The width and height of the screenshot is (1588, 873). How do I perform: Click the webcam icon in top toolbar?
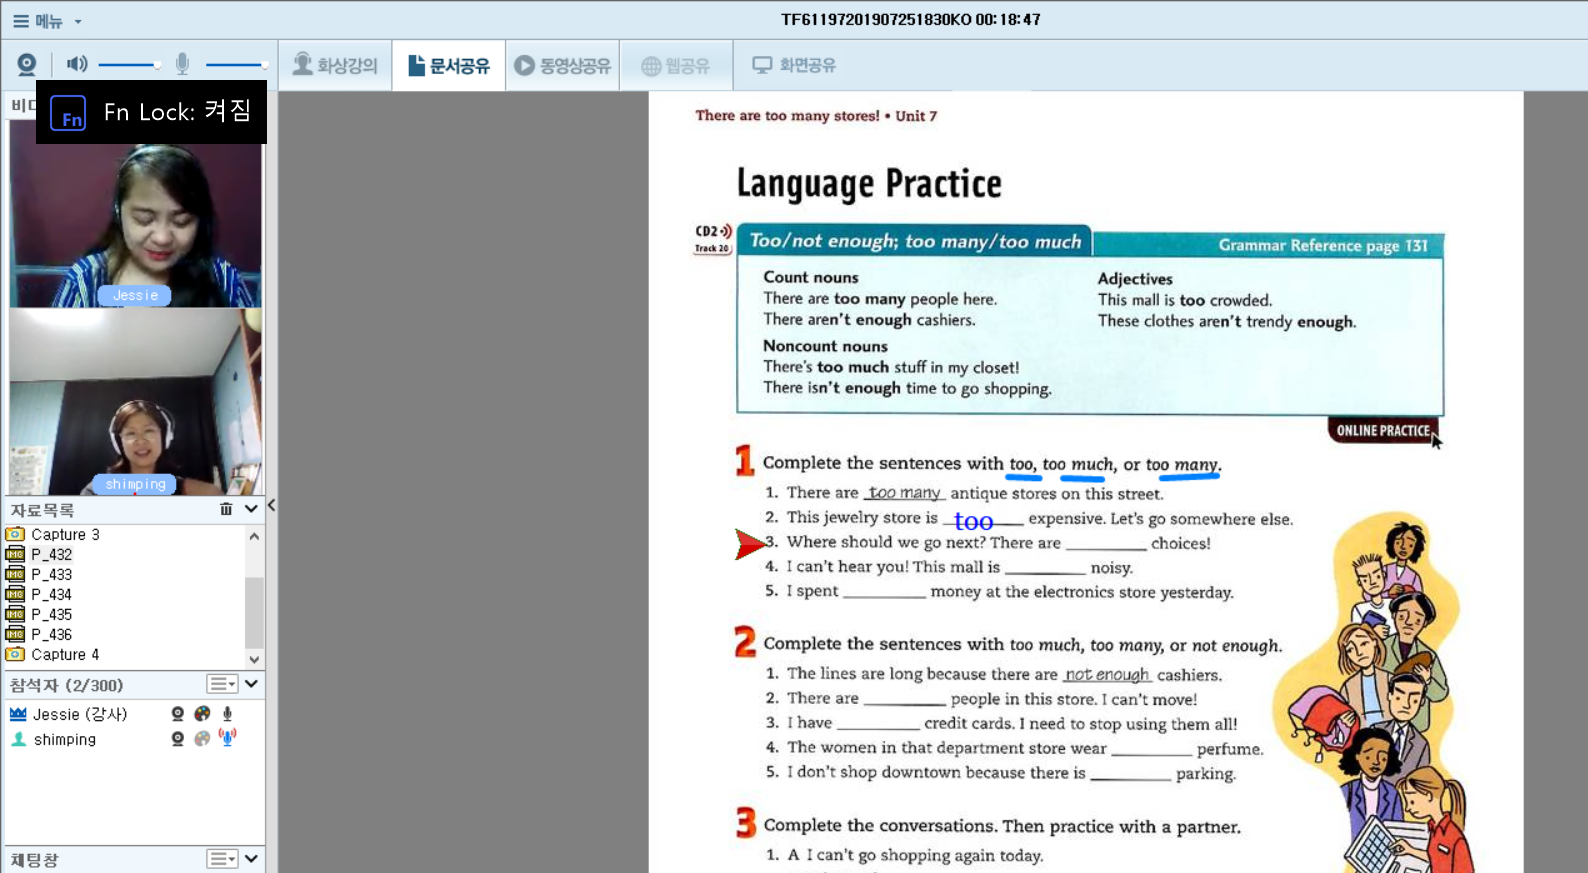pos(27,65)
